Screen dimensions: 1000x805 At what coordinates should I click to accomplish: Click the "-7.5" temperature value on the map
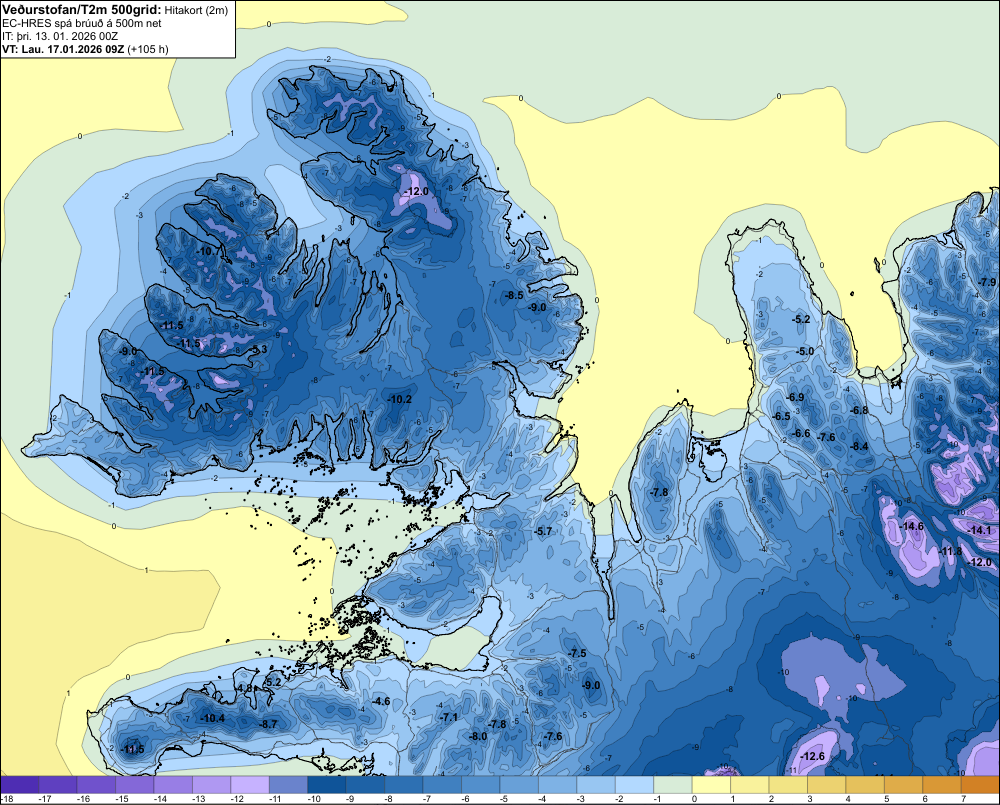(x=577, y=653)
